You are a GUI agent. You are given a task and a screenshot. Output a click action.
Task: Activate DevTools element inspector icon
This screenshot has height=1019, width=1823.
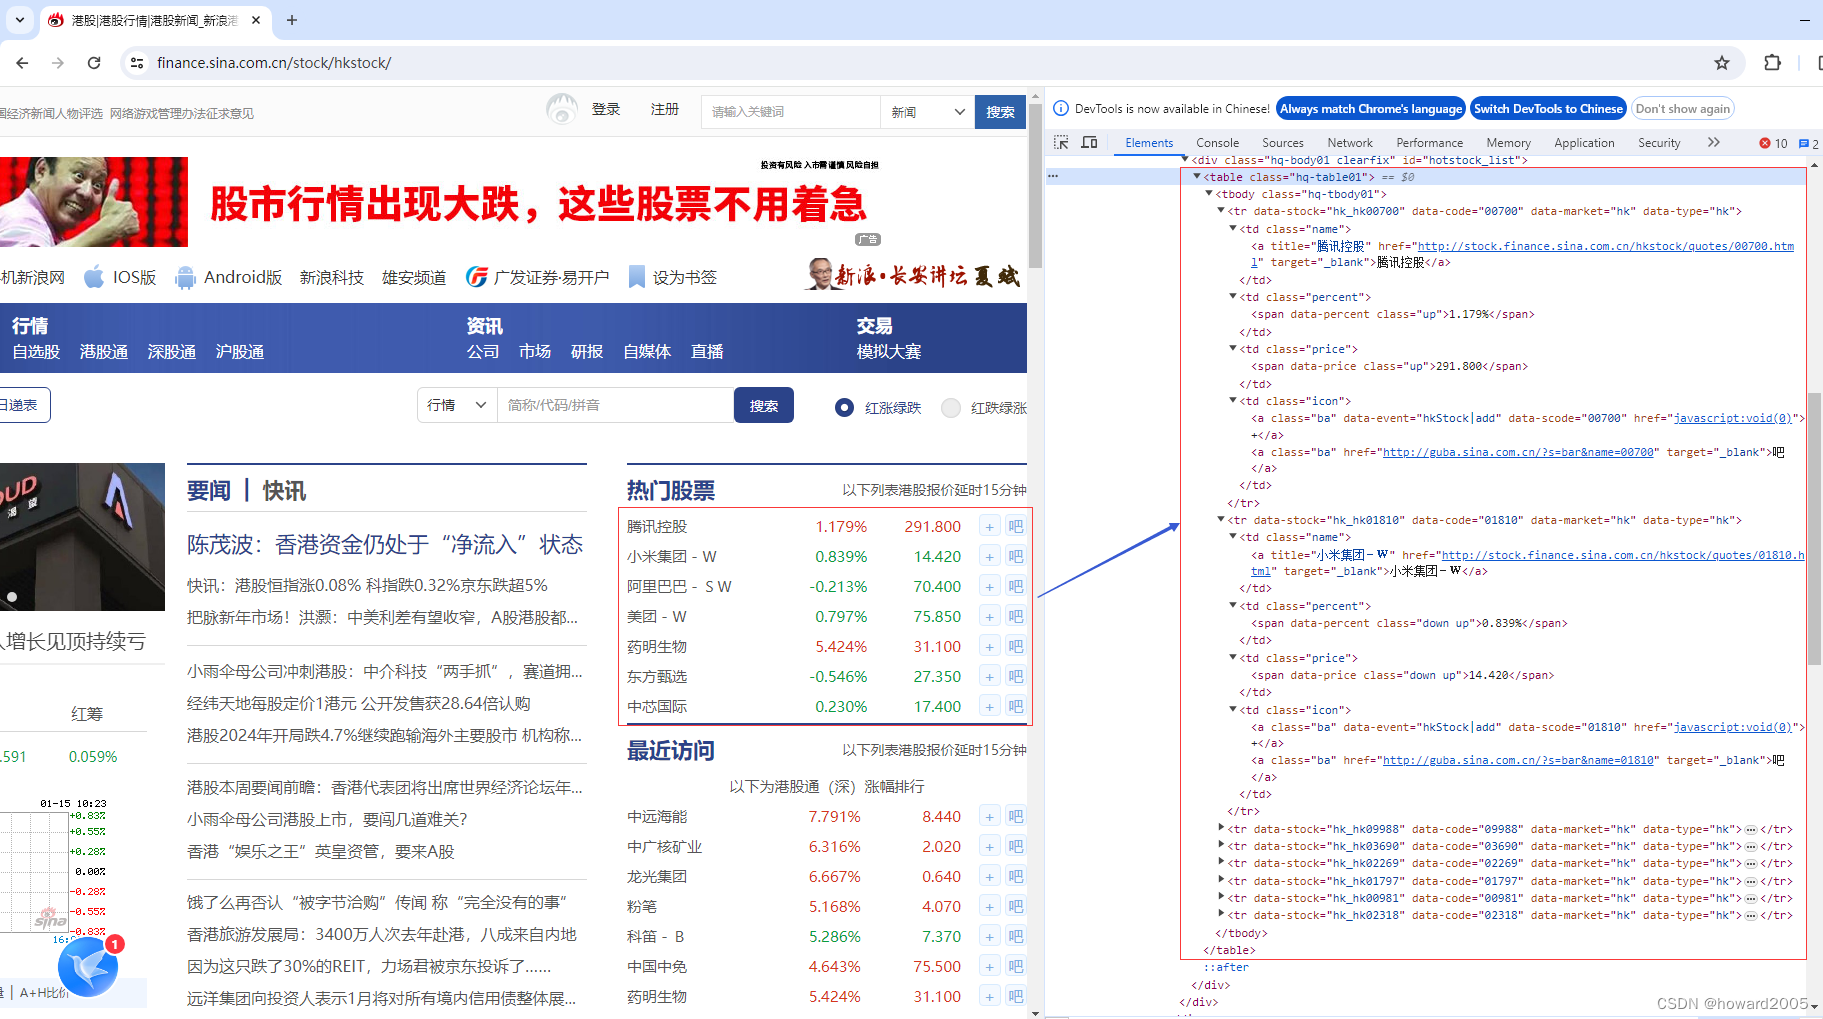click(x=1061, y=143)
